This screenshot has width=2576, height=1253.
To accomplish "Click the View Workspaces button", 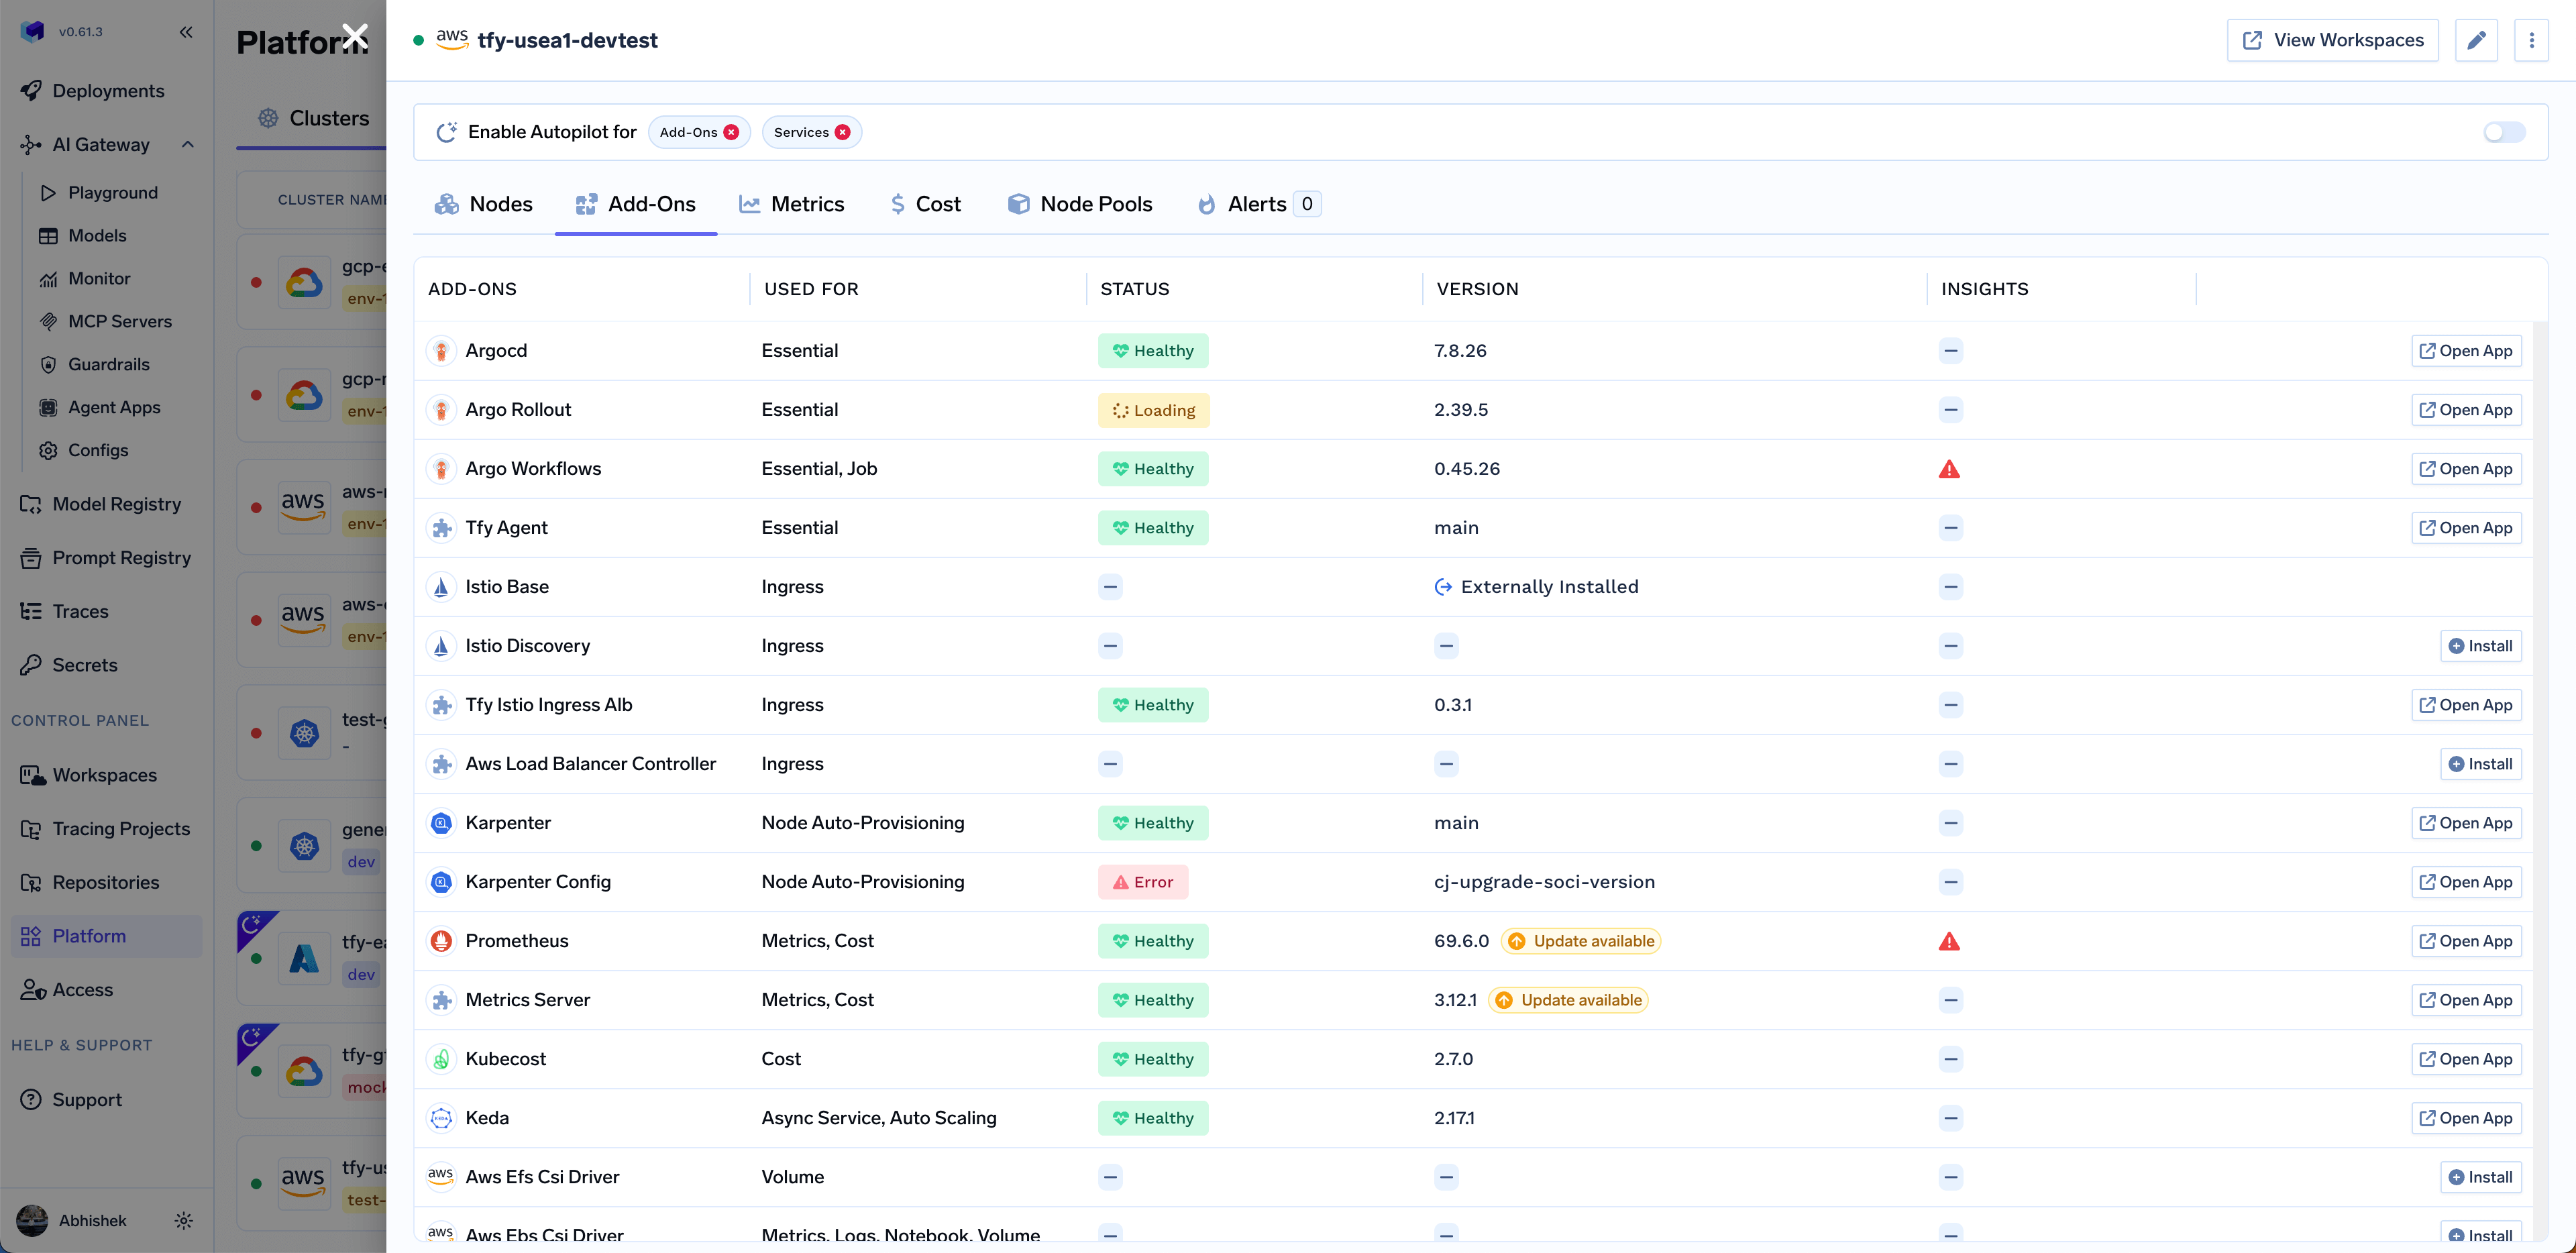I will pyautogui.click(x=2333, y=40).
